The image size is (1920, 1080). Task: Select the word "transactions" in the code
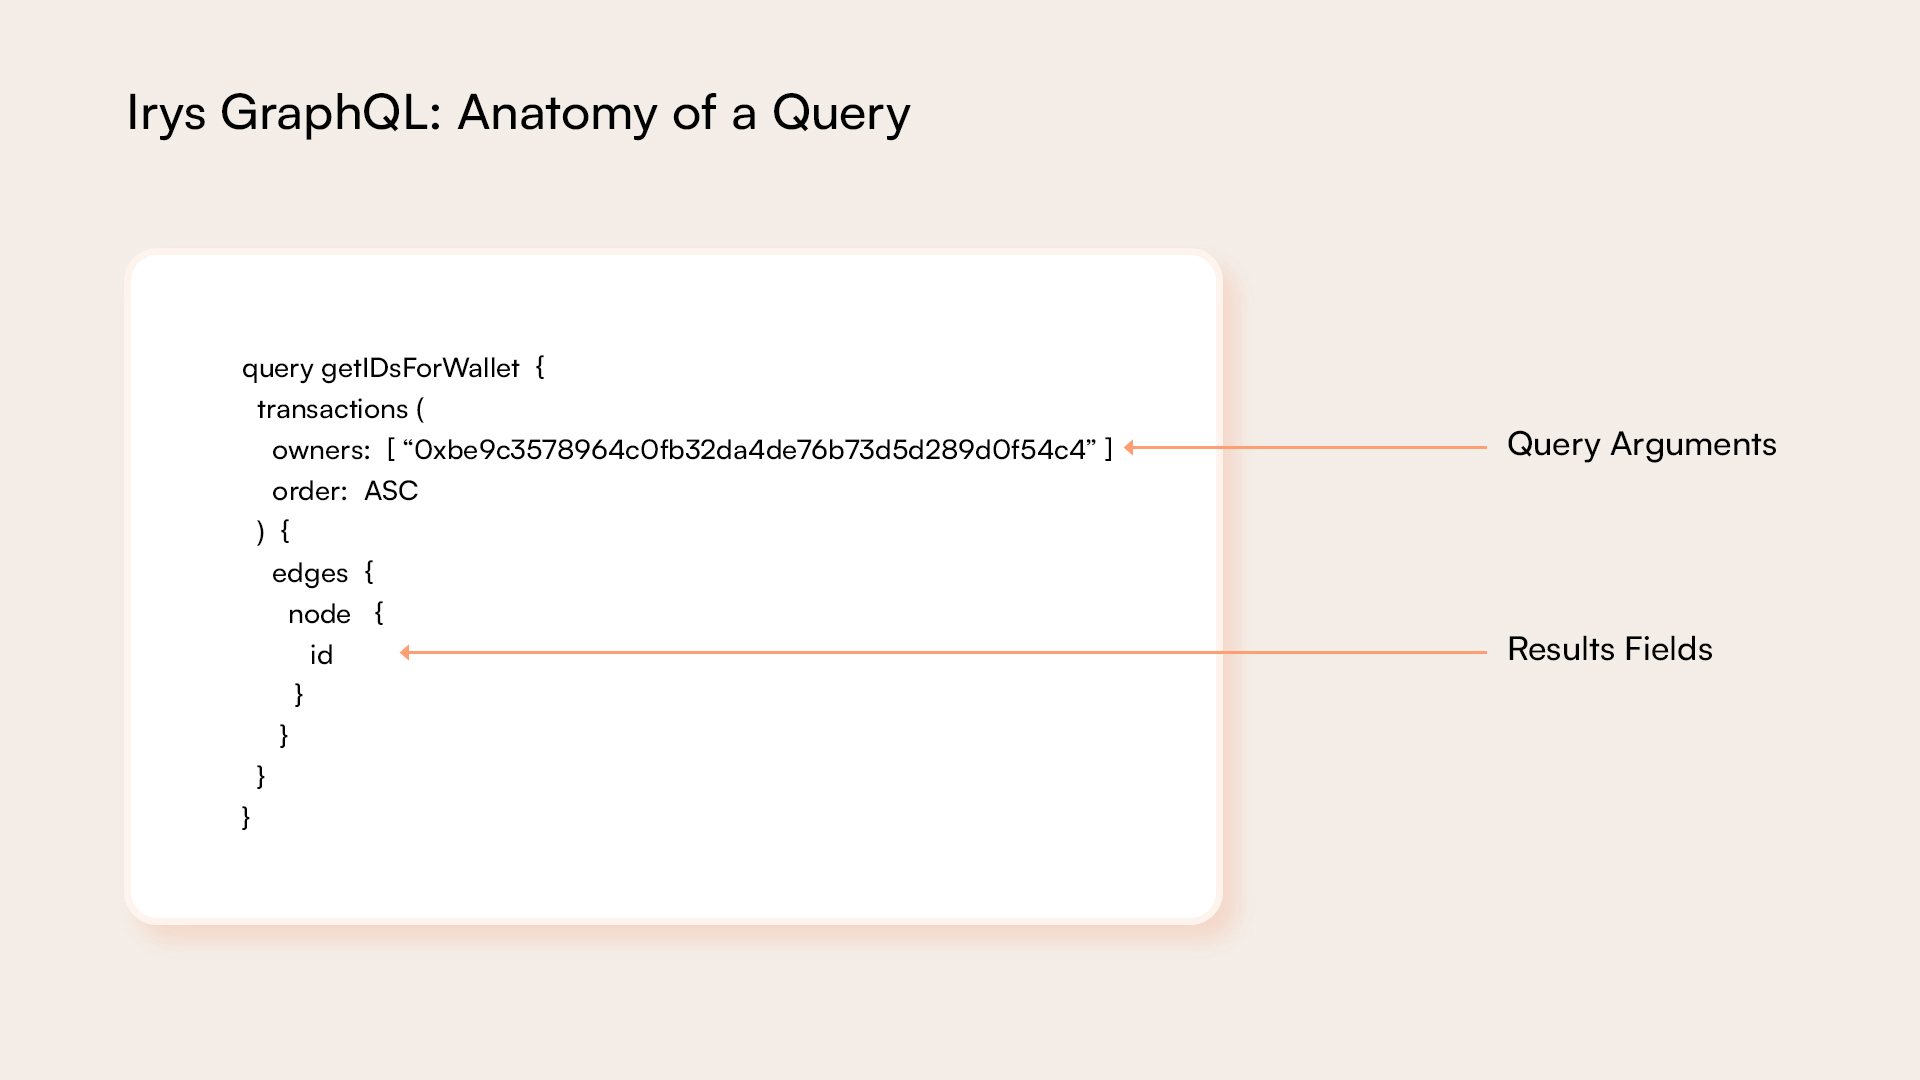[332, 409]
